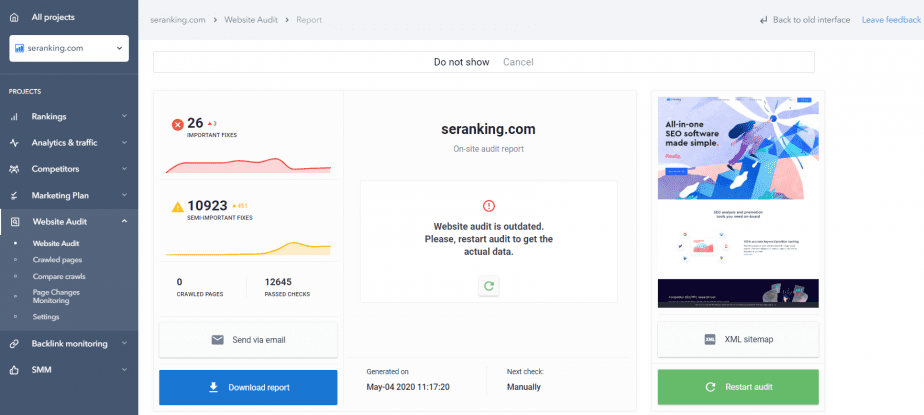Click the May-04 2020 11:17:20 generated date

point(408,387)
